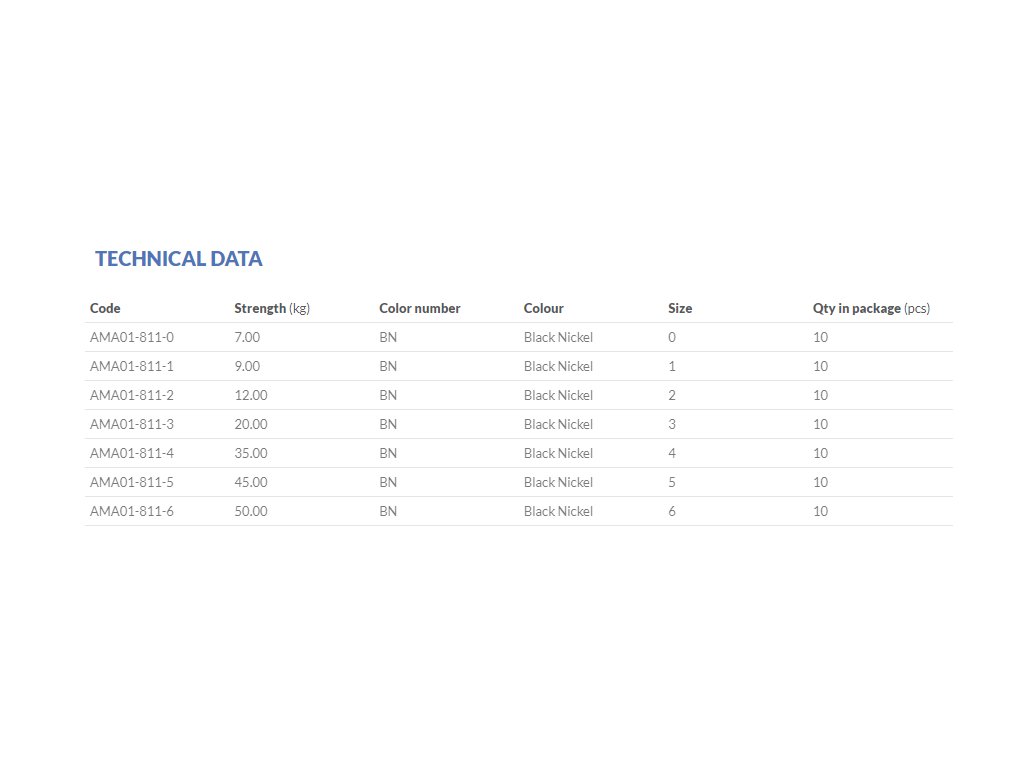The height and width of the screenshot is (768, 1024).
Task: Select product code AMA01-811-0
Action: 132,337
